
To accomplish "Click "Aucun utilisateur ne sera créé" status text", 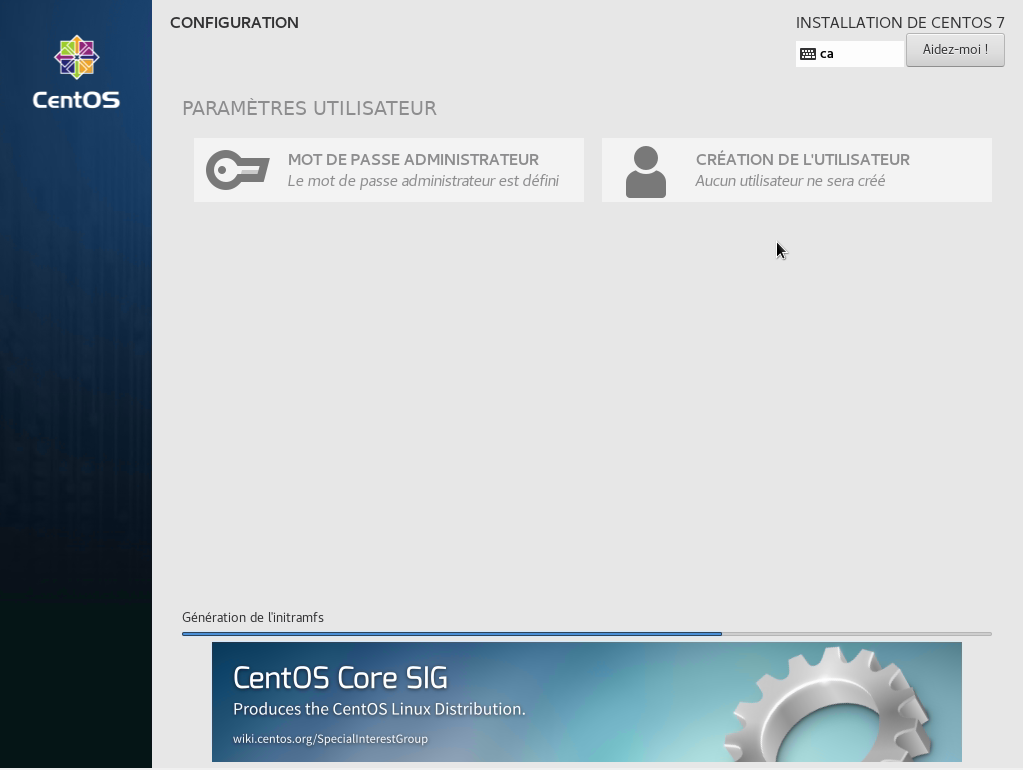I will (790, 181).
